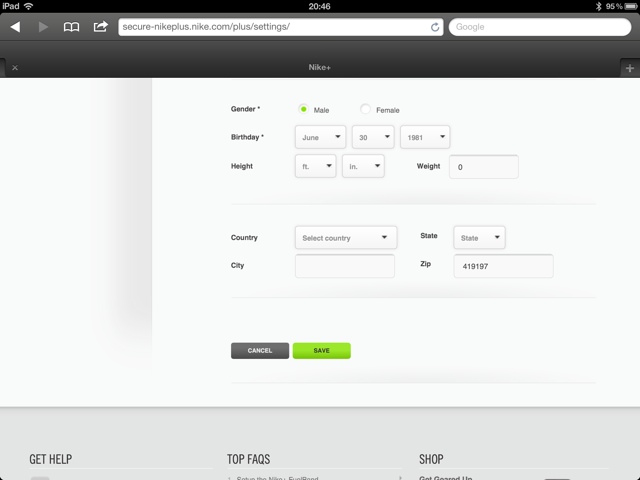This screenshot has height=480, width=640.
Task: Tap the Google search field
Action: 540,27
